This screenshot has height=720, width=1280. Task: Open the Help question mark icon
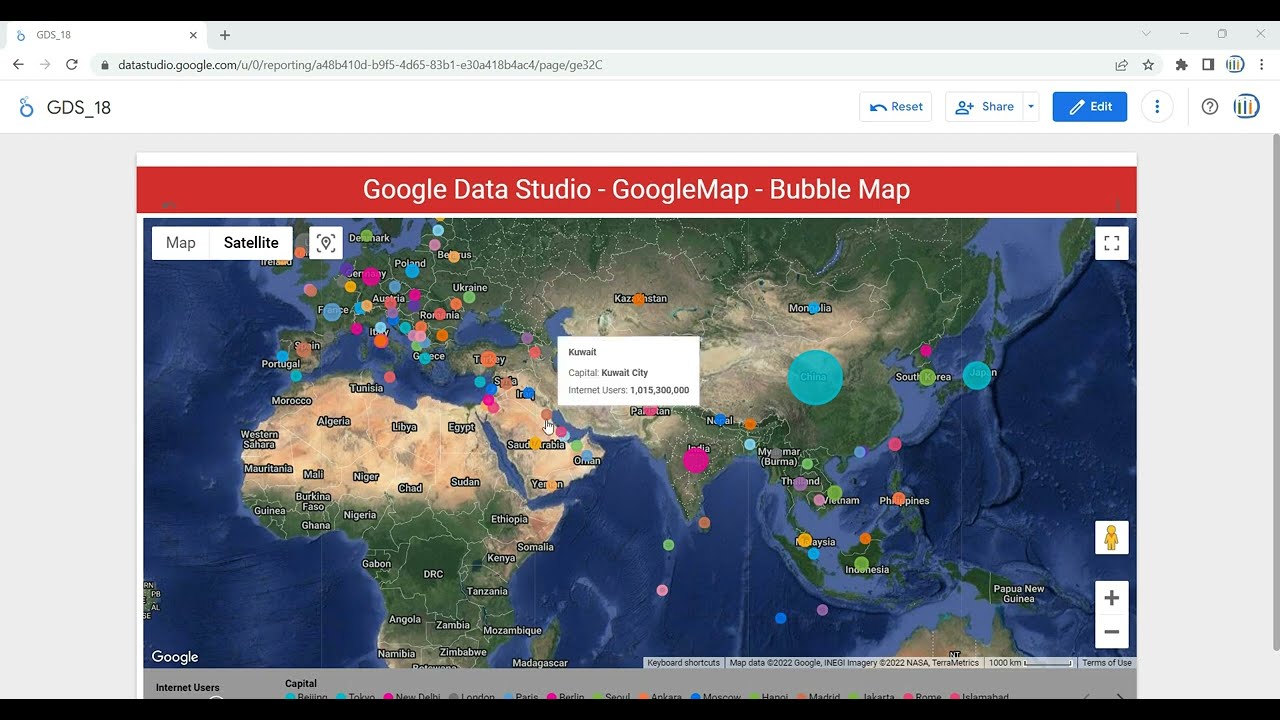point(1210,107)
